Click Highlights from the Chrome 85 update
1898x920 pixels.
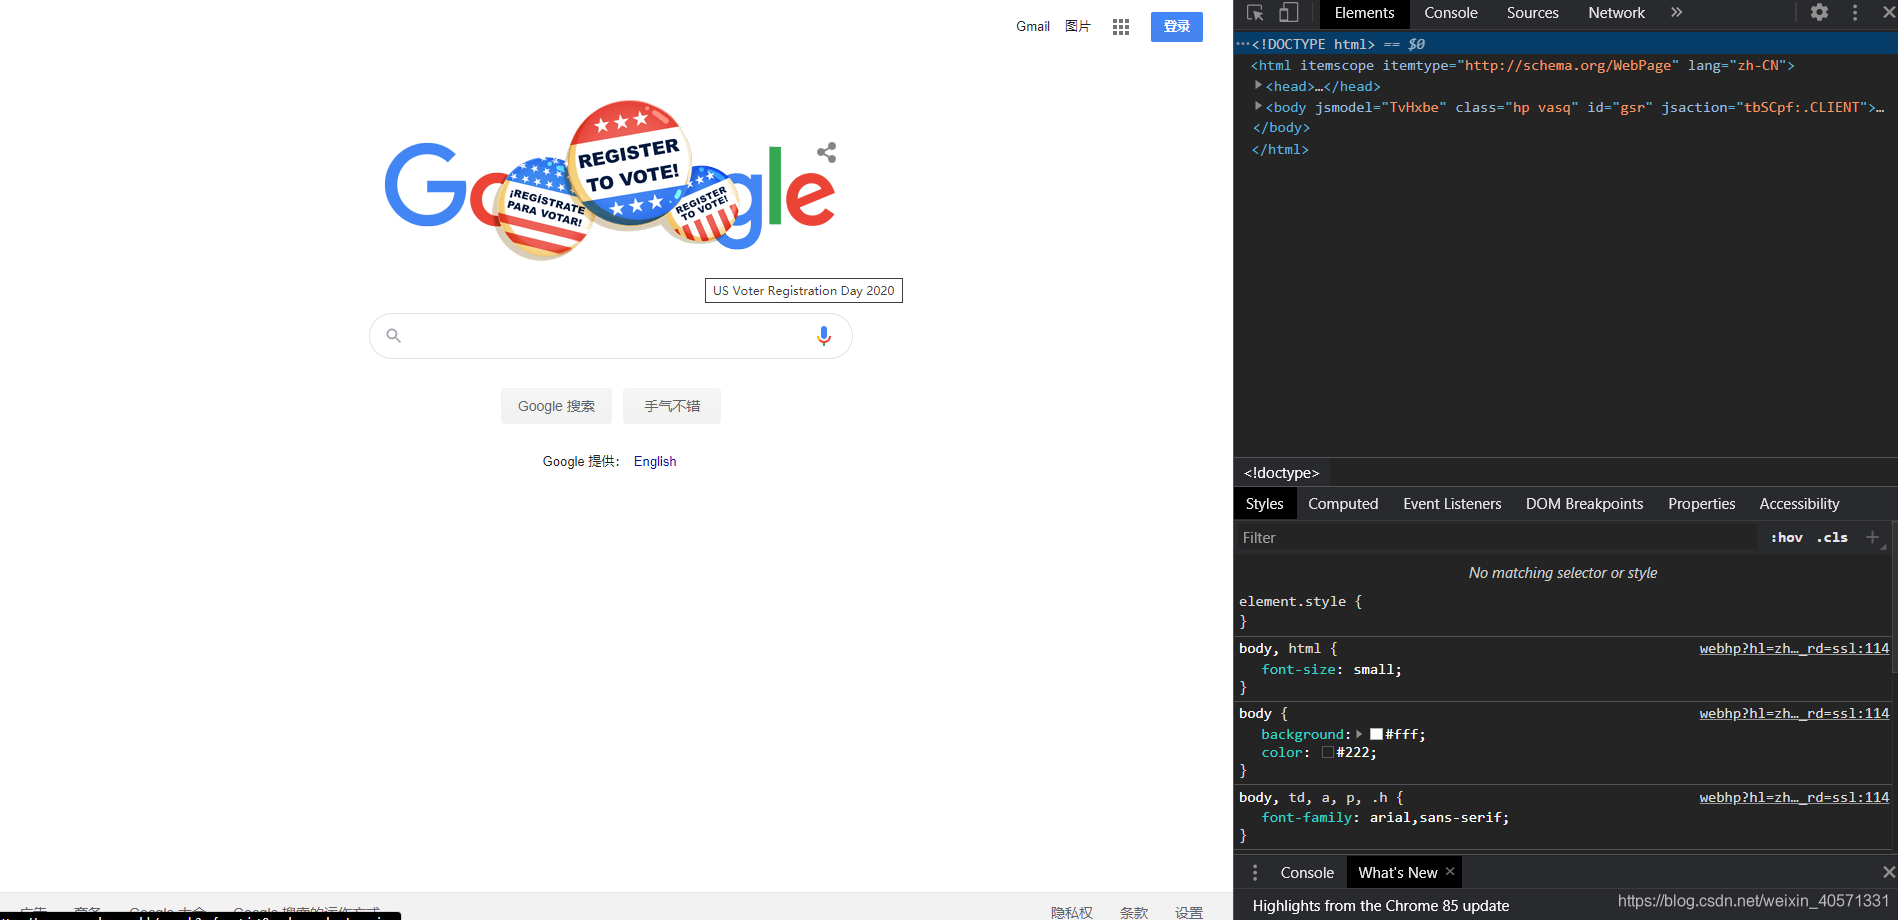pyautogui.click(x=1380, y=906)
